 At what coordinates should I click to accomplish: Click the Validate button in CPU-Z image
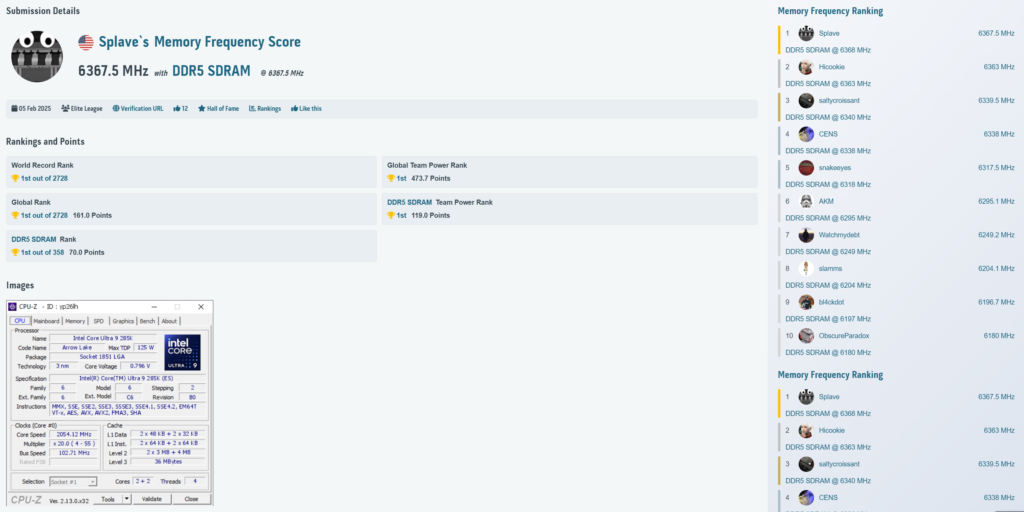152,499
